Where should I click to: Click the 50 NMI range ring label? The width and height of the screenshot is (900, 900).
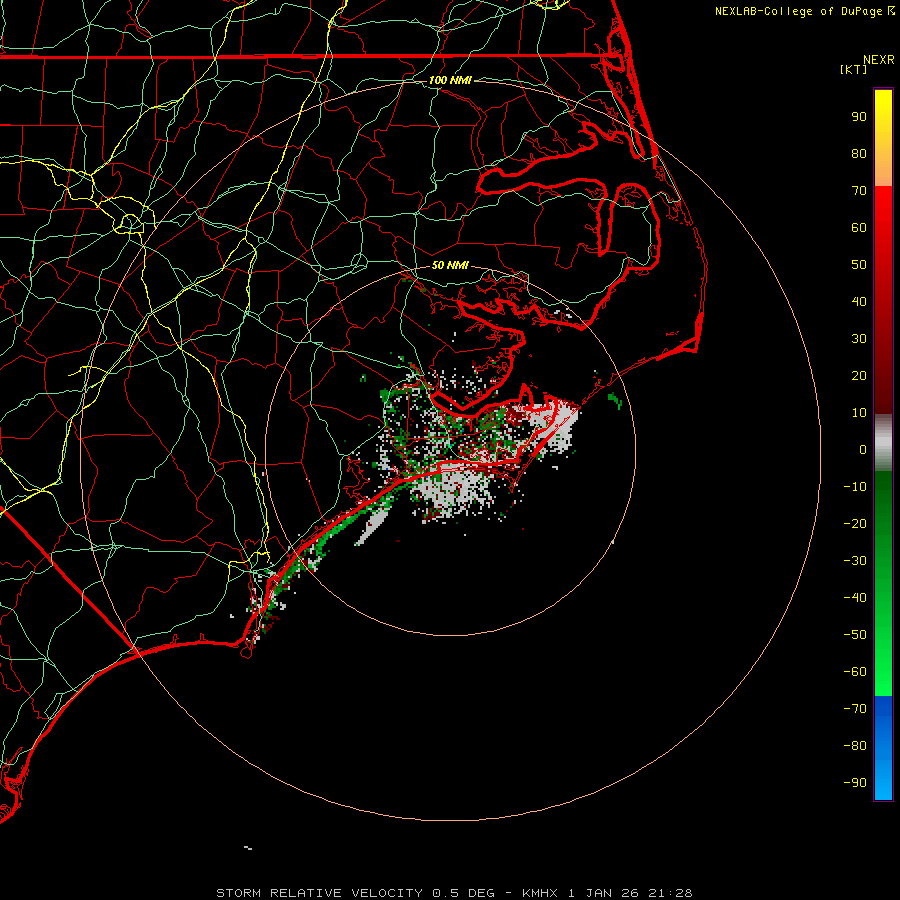pyautogui.click(x=450, y=265)
